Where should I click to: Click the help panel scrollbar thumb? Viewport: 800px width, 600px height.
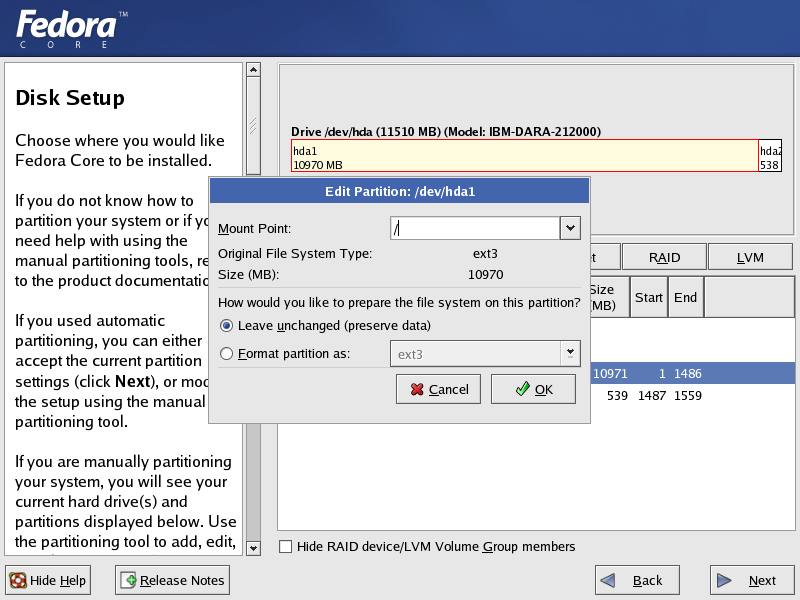pos(254,126)
